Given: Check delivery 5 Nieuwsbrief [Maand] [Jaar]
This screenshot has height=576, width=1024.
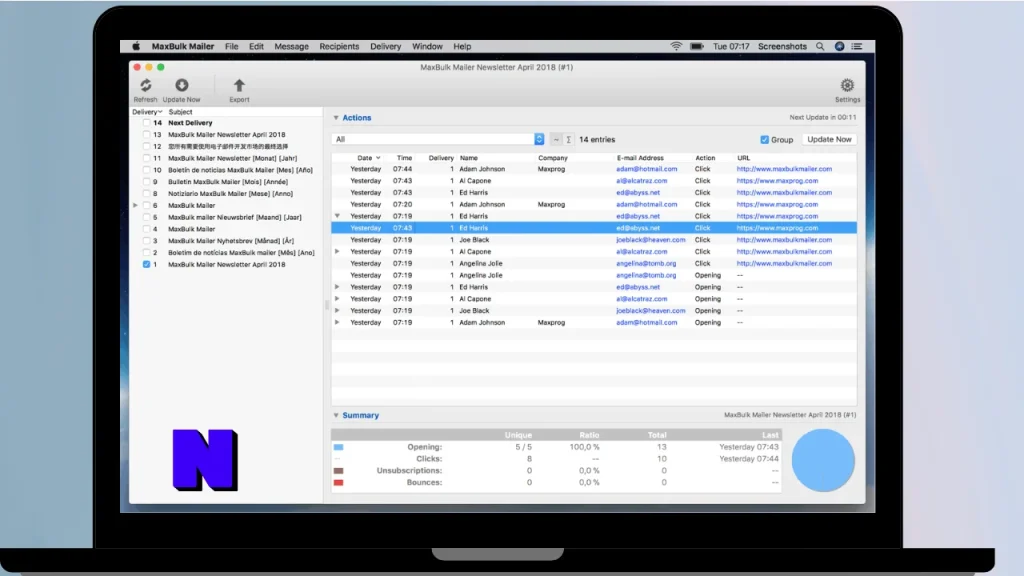Looking at the screenshot, I should click(x=146, y=217).
